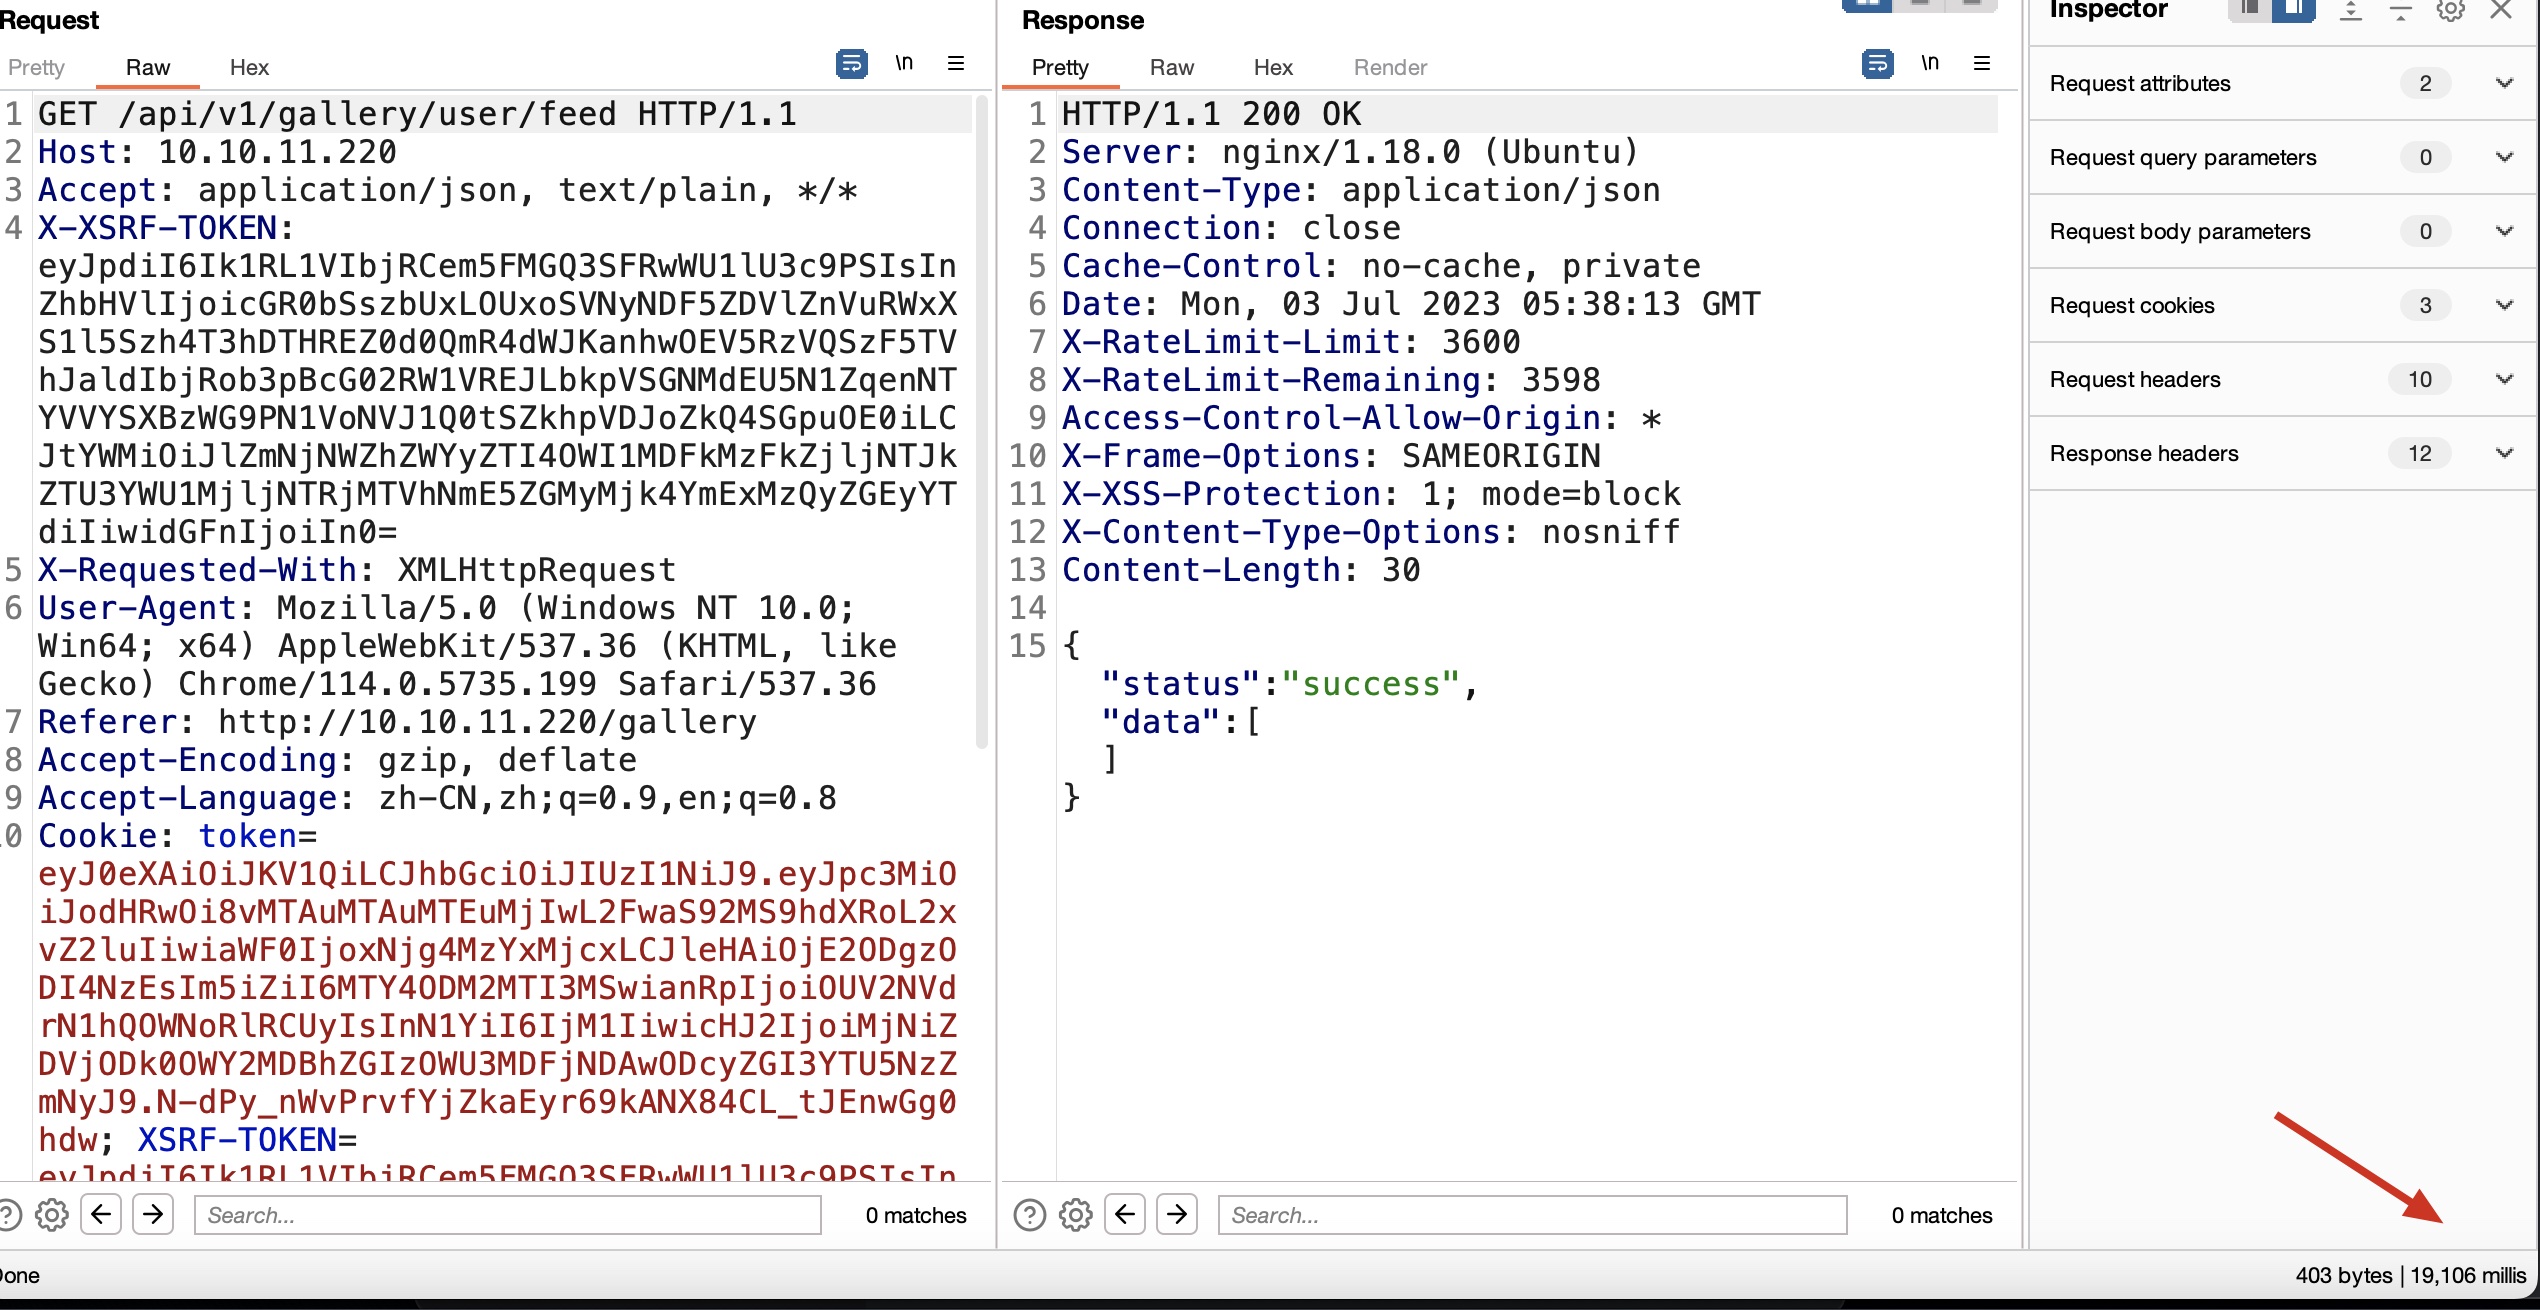
Task: Collapse all Inspector sections icon
Action: tap(2400, 11)
